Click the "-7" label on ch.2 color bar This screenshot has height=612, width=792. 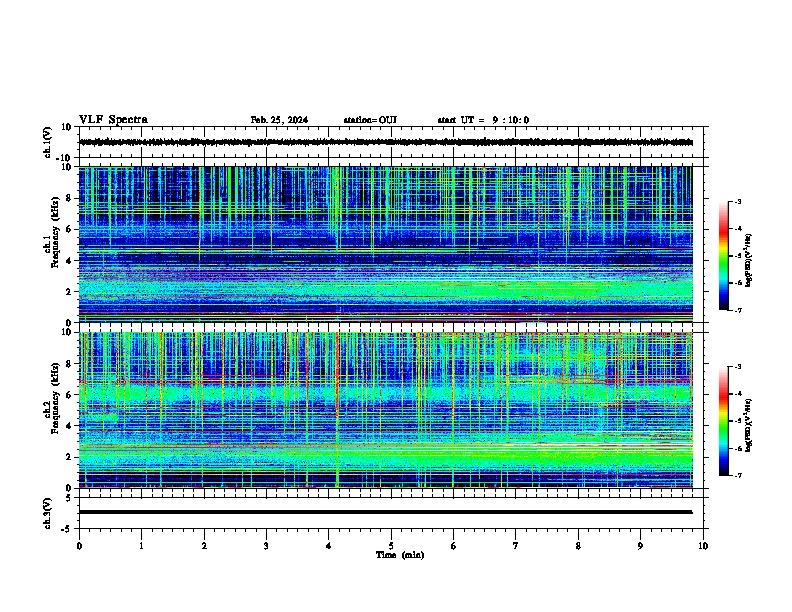[x=737, y=476]
